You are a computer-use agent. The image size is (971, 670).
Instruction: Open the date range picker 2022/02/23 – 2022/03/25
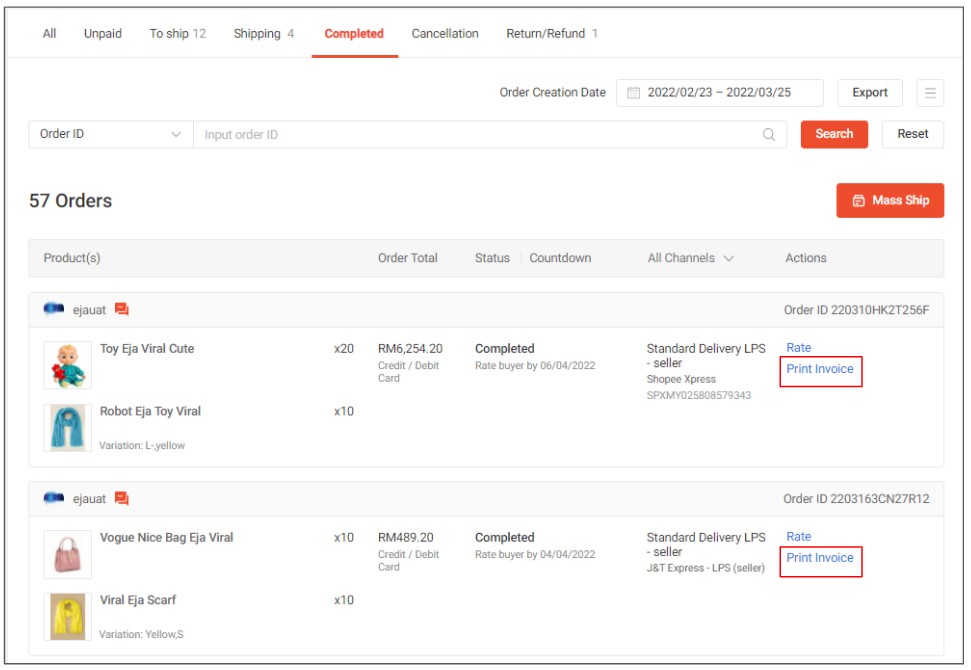(720, 92)
